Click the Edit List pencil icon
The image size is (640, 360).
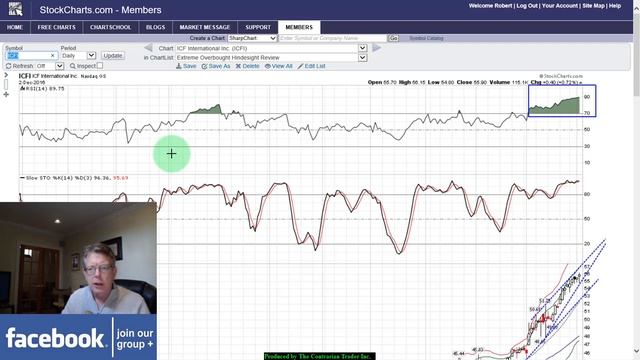click(x=300, y=66)
